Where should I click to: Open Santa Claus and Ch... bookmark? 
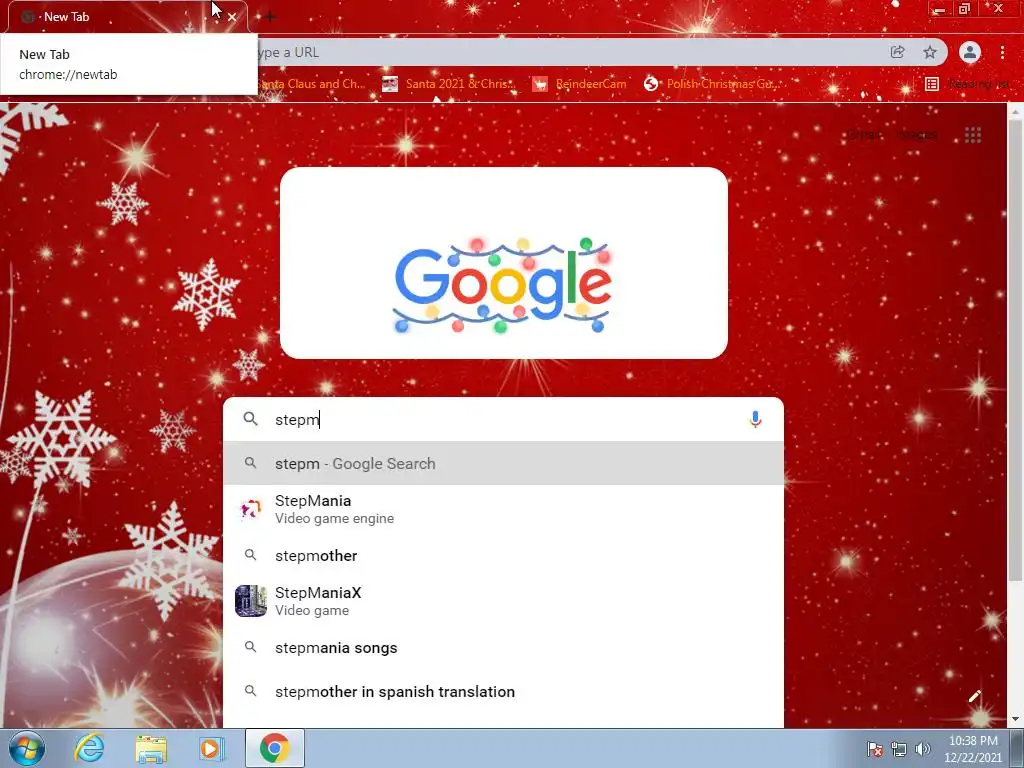click(312, 84)
